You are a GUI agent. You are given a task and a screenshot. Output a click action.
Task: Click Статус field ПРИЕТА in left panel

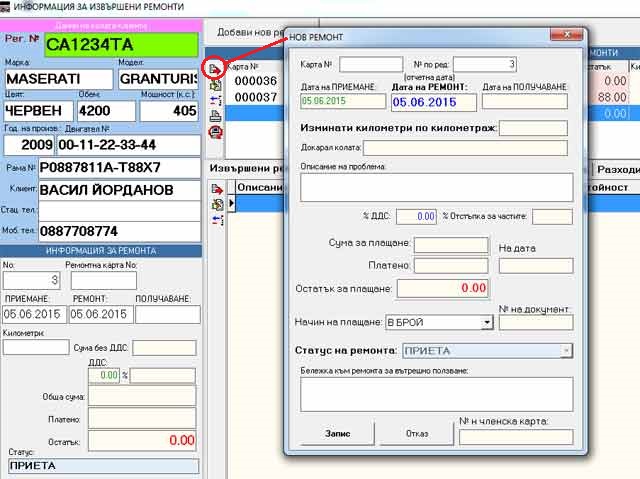[104, 466]
